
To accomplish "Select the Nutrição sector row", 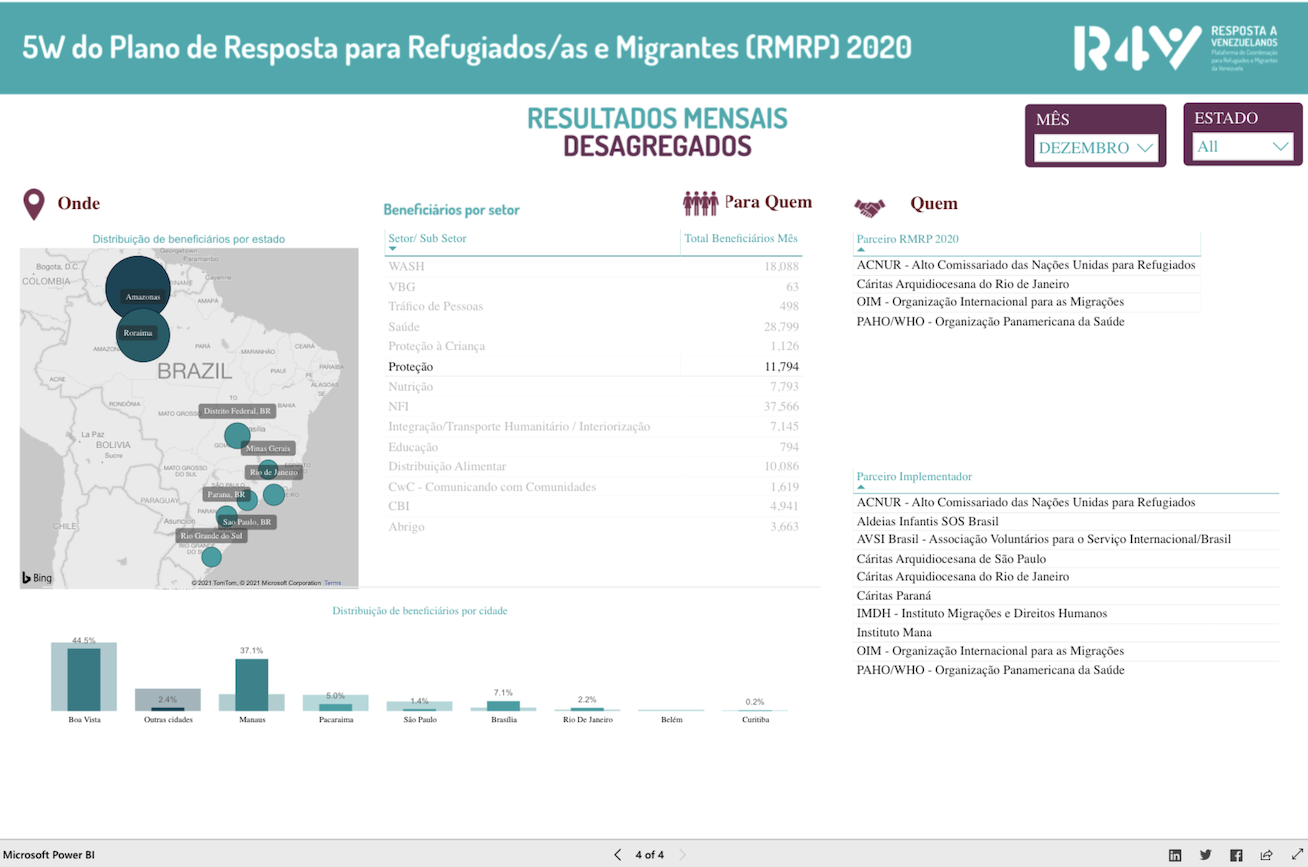I will click(x=593, y=387).
